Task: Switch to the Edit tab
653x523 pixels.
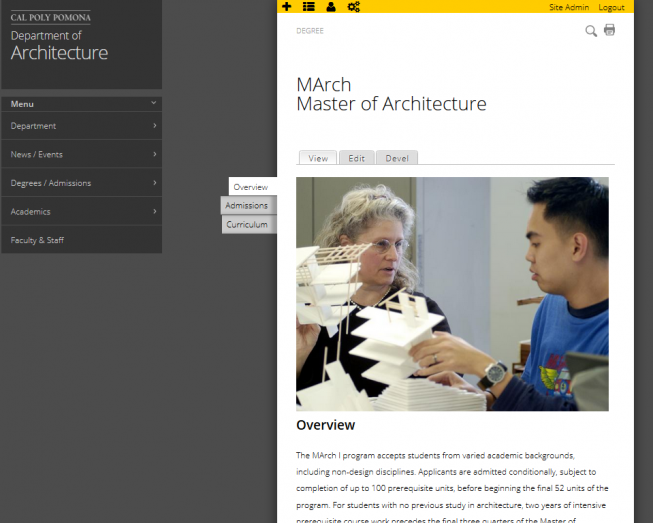Action: point(356,158)
